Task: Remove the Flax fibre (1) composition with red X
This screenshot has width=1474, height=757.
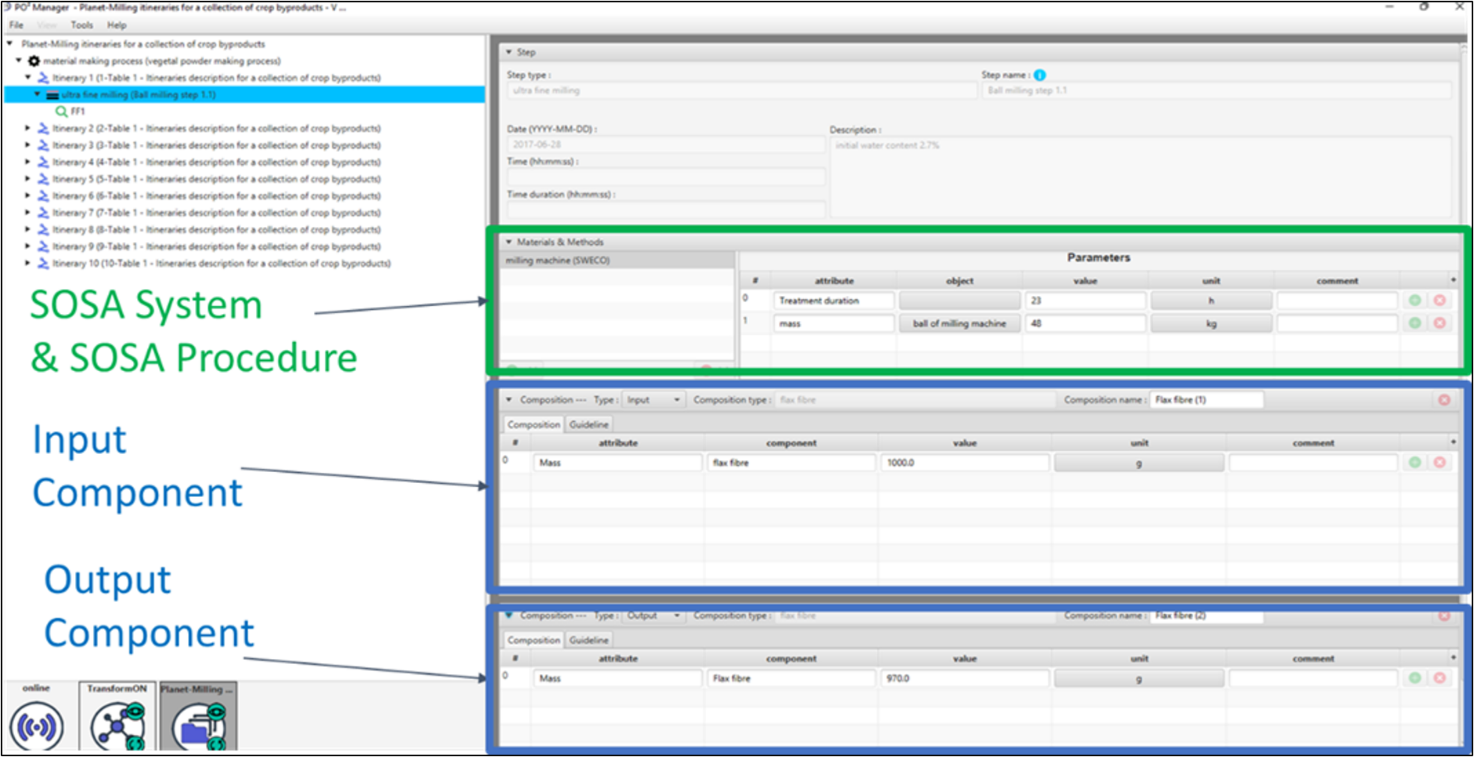Action: [1444, 400]
